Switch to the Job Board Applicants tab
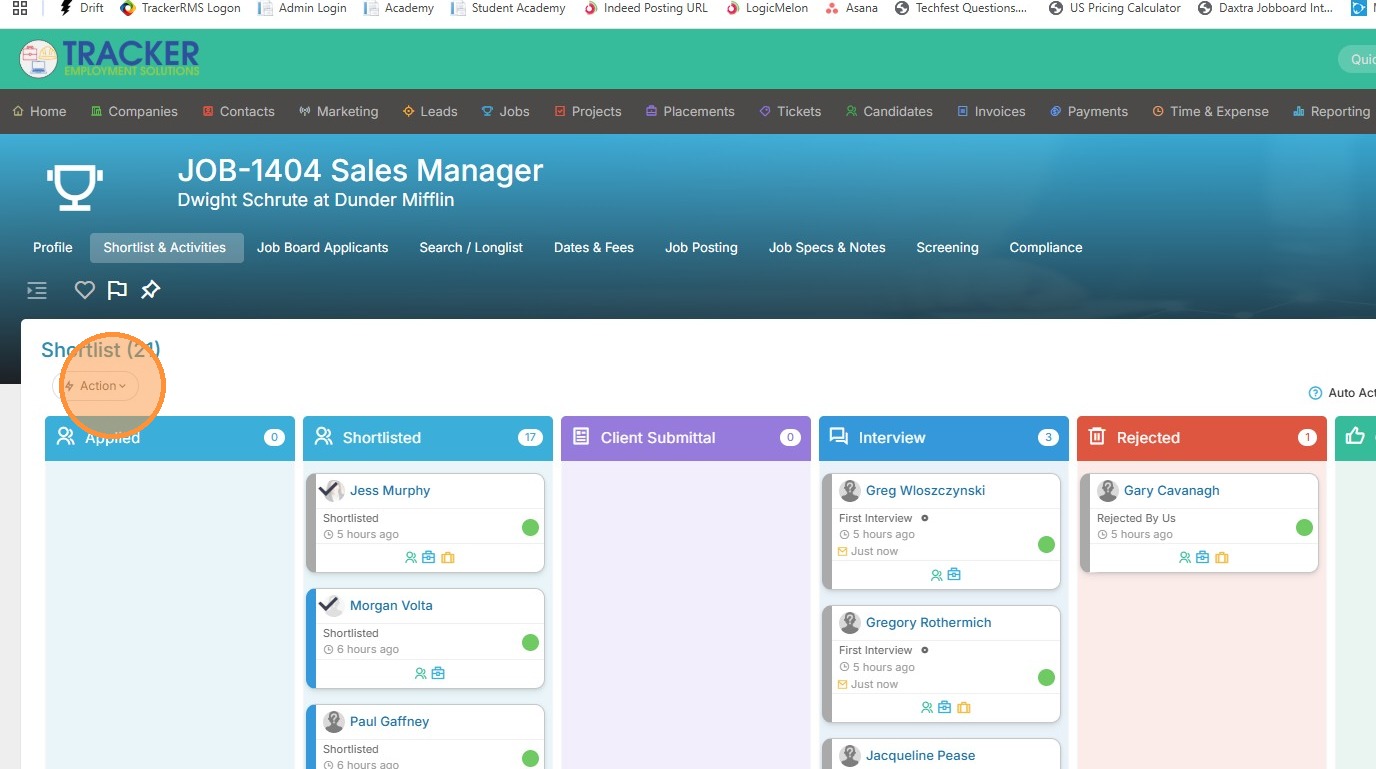Screen dimensions: 1376x769 pyautogui.click(x=322, y=248)
